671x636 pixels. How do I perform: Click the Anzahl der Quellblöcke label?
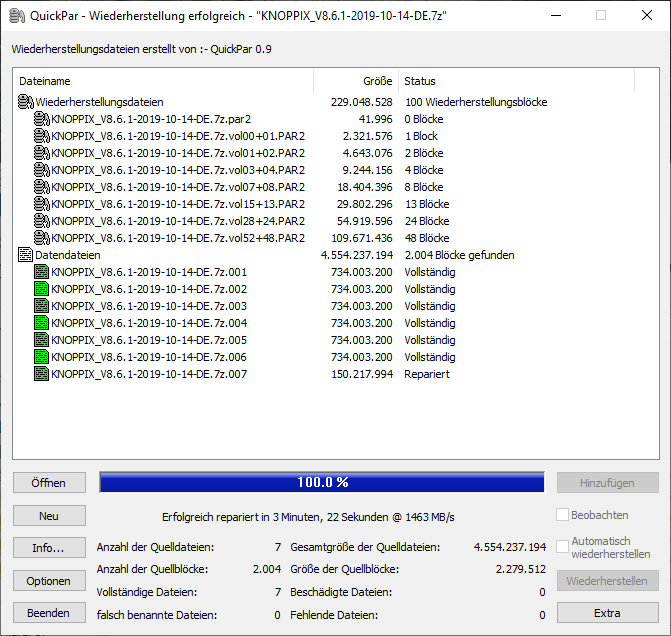point(152,569)
